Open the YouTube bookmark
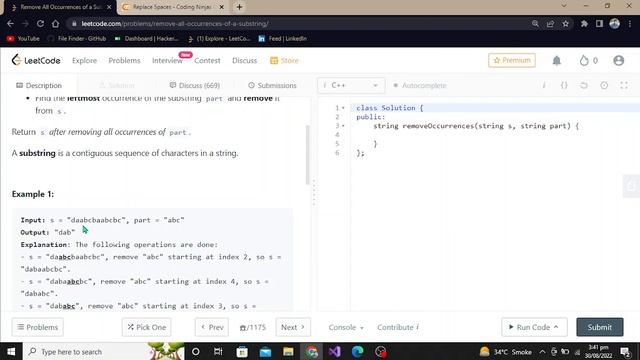This screenshot has width=640, height=360. (x=23, y=38)
